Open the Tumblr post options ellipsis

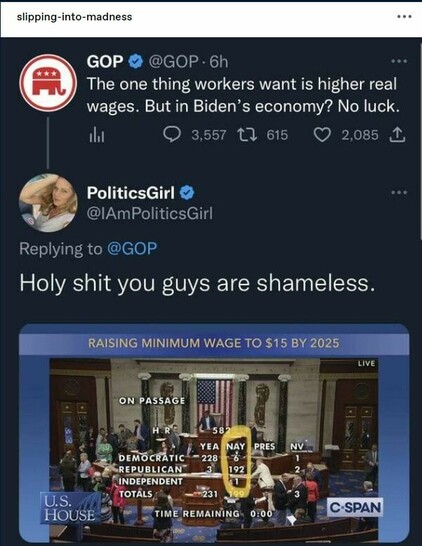[x=405, y=16]
